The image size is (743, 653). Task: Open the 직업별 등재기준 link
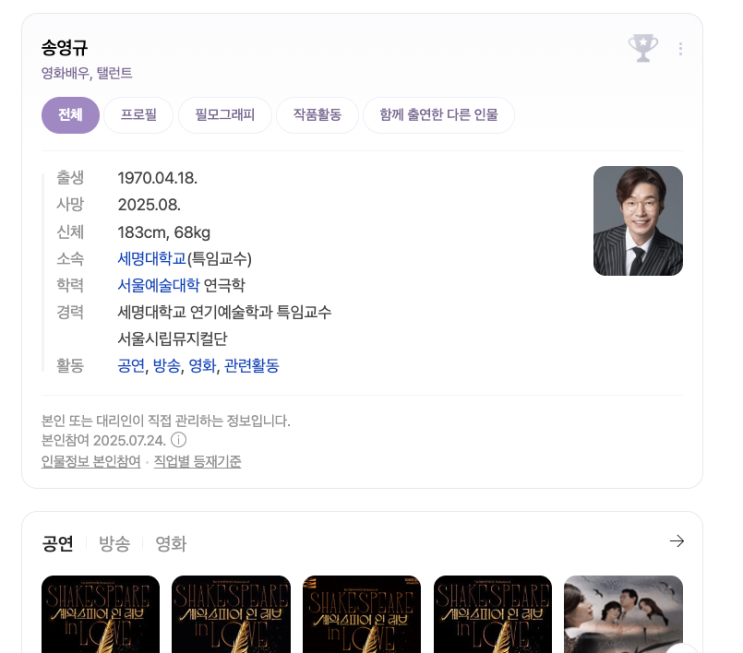coord(198,462)
